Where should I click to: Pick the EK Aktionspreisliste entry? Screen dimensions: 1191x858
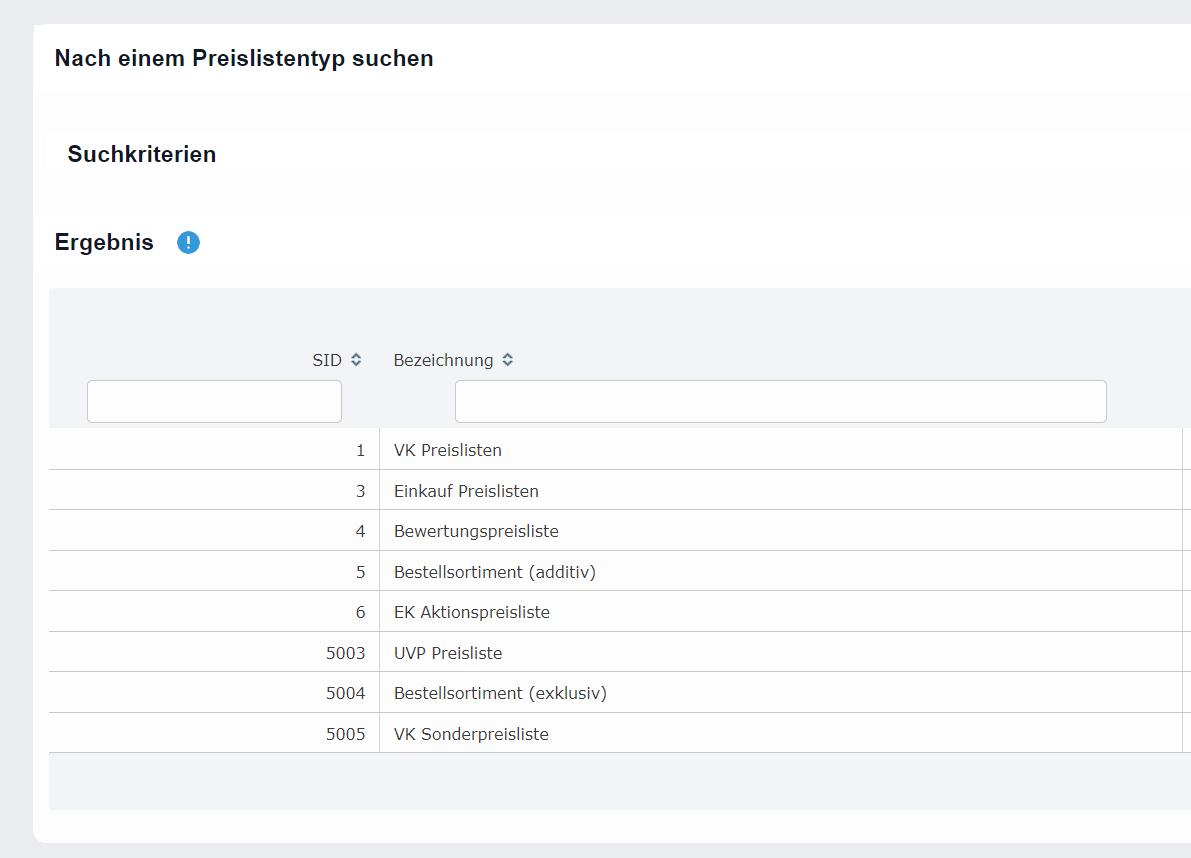tap(472, 612)
